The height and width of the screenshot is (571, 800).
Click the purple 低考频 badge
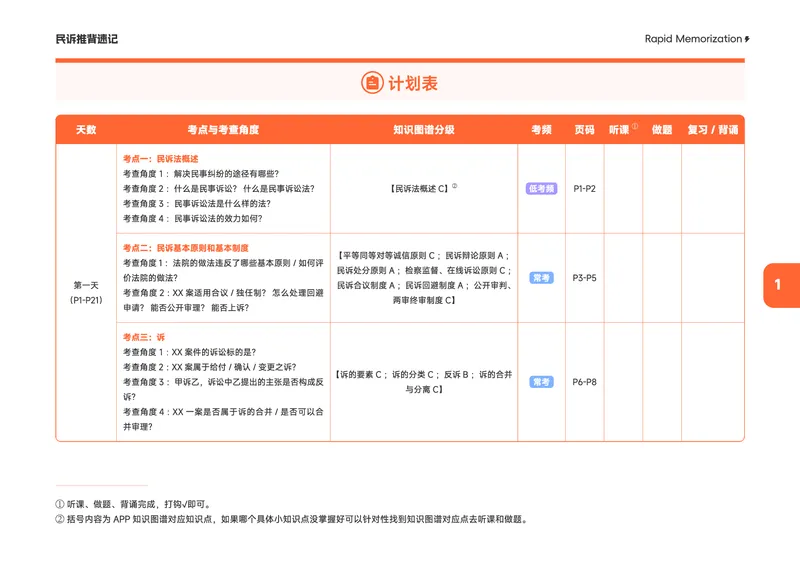(x=541, y=188)
